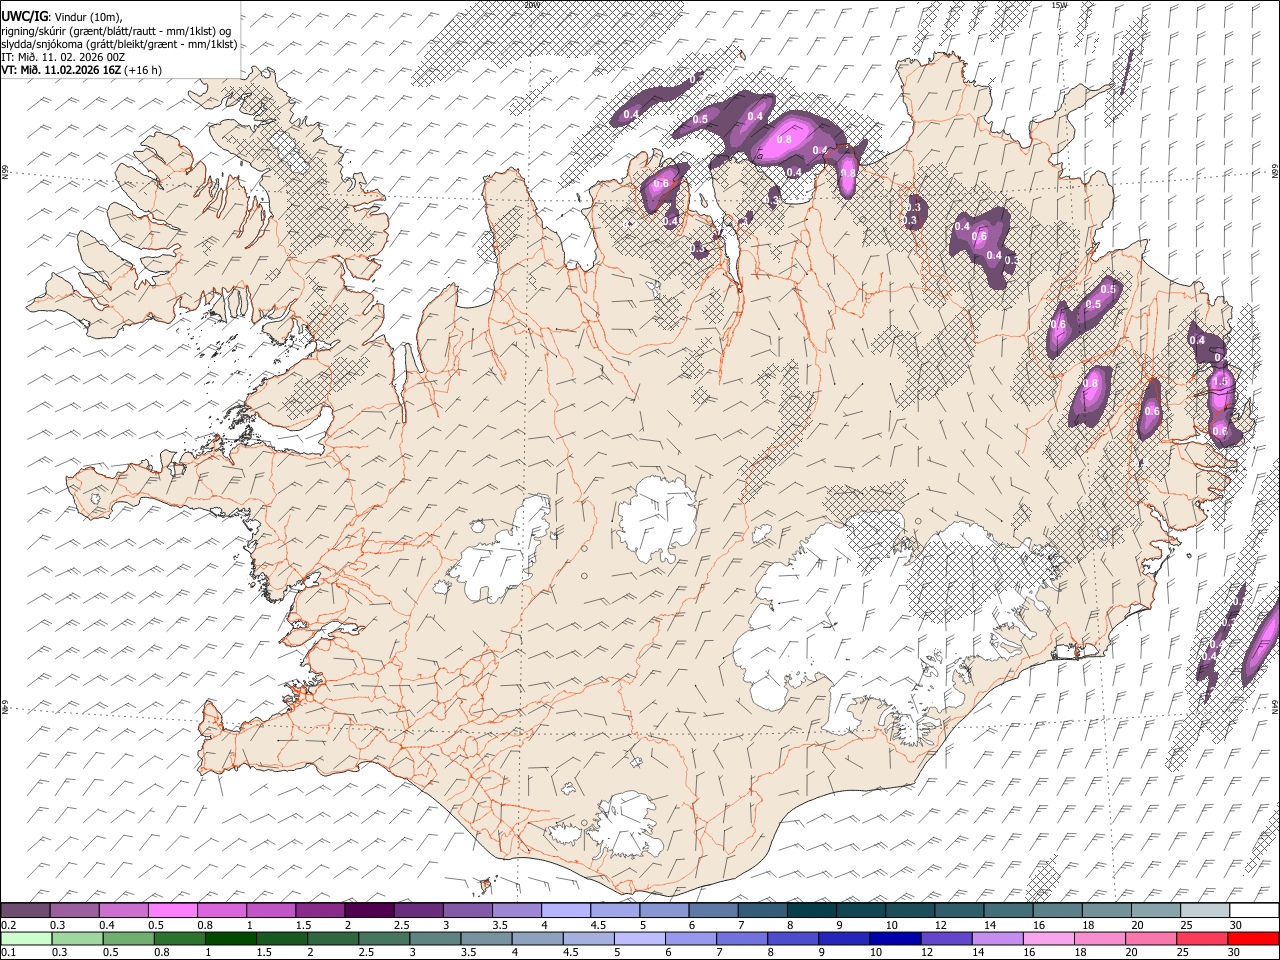The height and width of the screenshot is (960, 1280).
Task: Click the 2.5 label of the top legend row
Action: (401, 925)
